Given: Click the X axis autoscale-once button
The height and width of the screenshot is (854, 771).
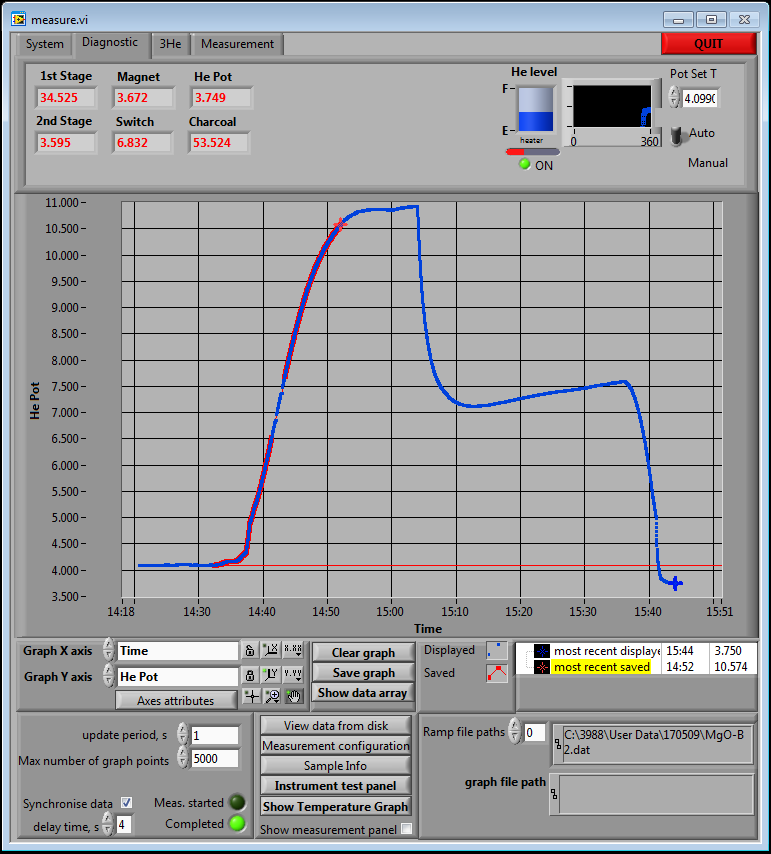Looking at the screenshot, I should pos(271,650).
